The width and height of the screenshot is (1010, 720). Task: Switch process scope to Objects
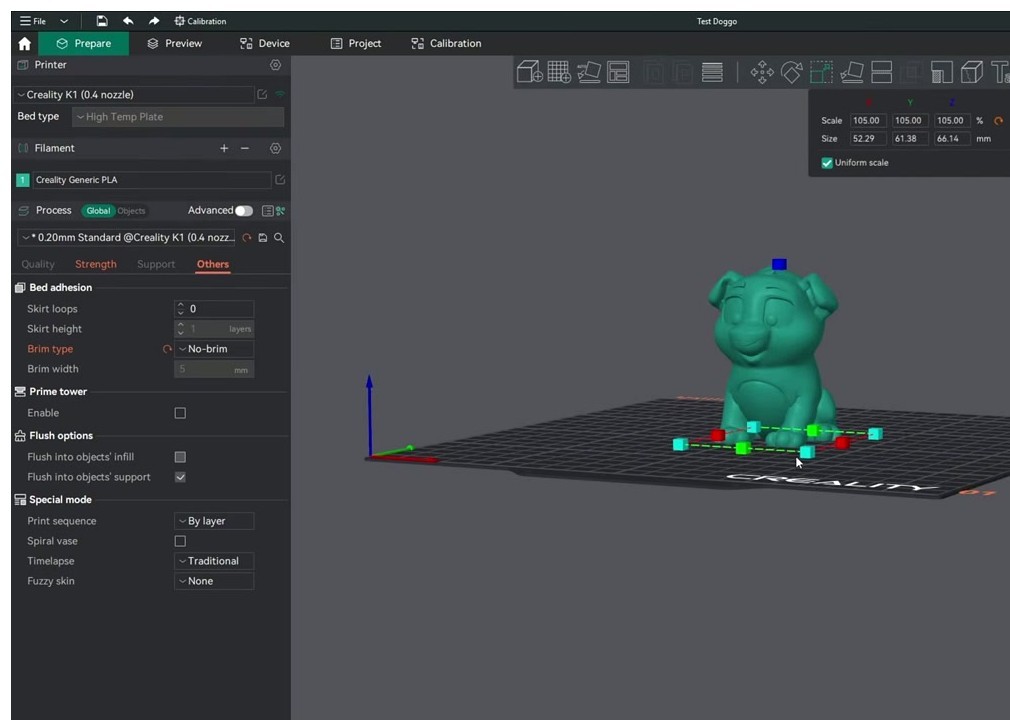pyautogui.click(x=131, y=211)
